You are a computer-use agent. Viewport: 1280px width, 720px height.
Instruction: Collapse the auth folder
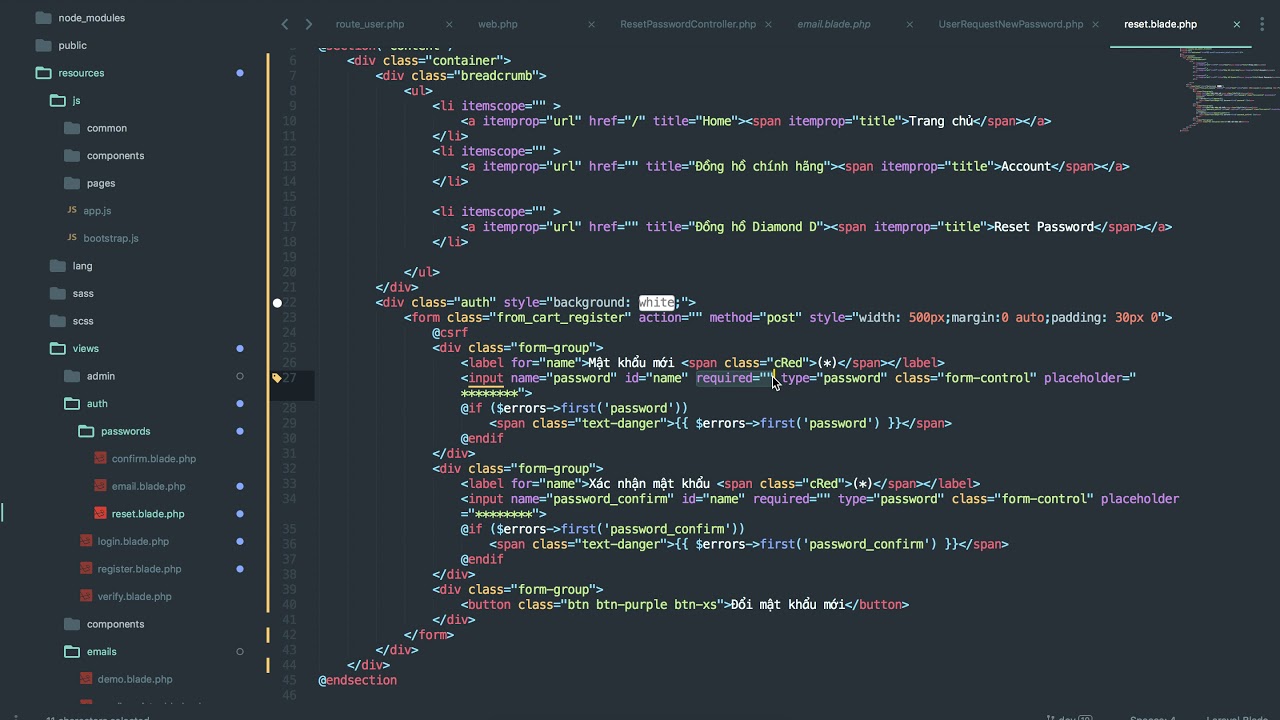tap(71, 403)
